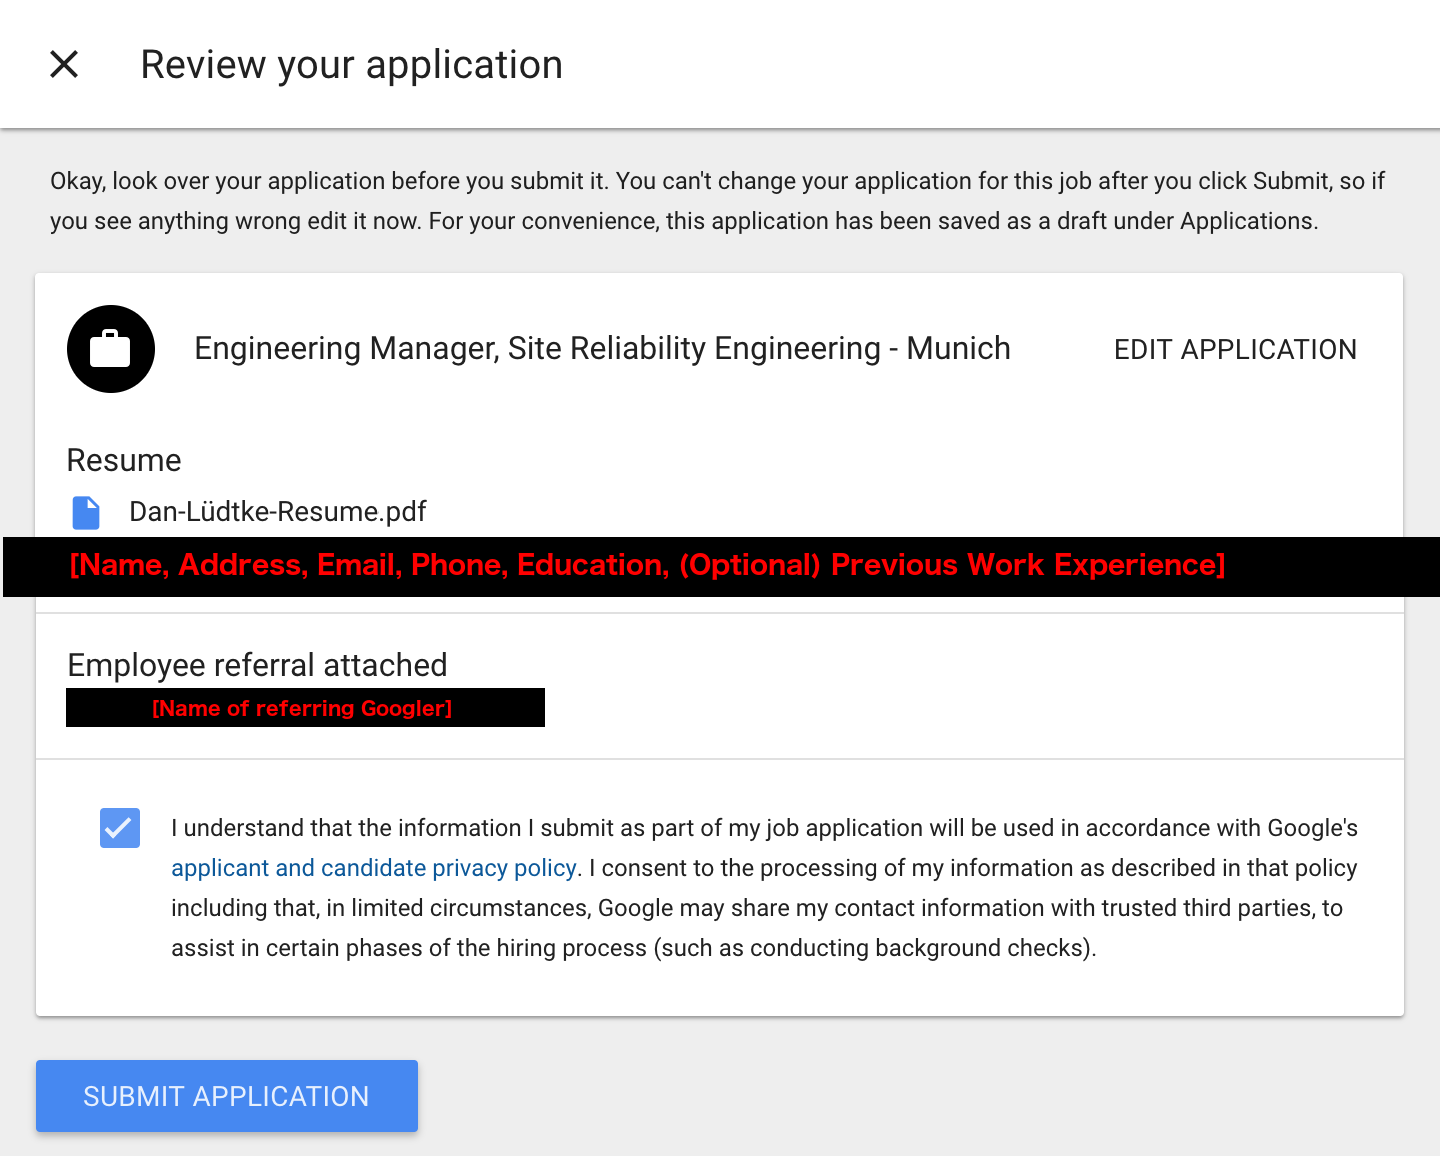Click the word Munich in job title
The image size is (1440, 1156).
click(x=958, y=349)
